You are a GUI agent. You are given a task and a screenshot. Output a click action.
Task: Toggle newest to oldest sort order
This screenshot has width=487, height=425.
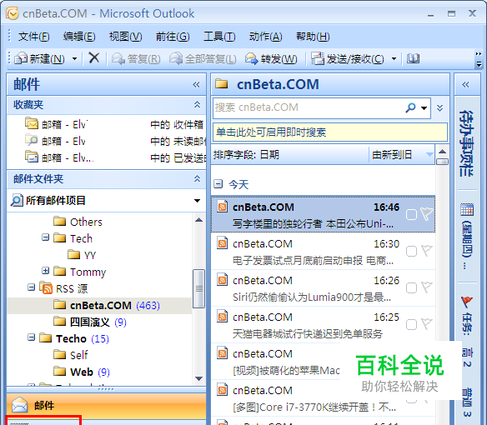[401, 155]
